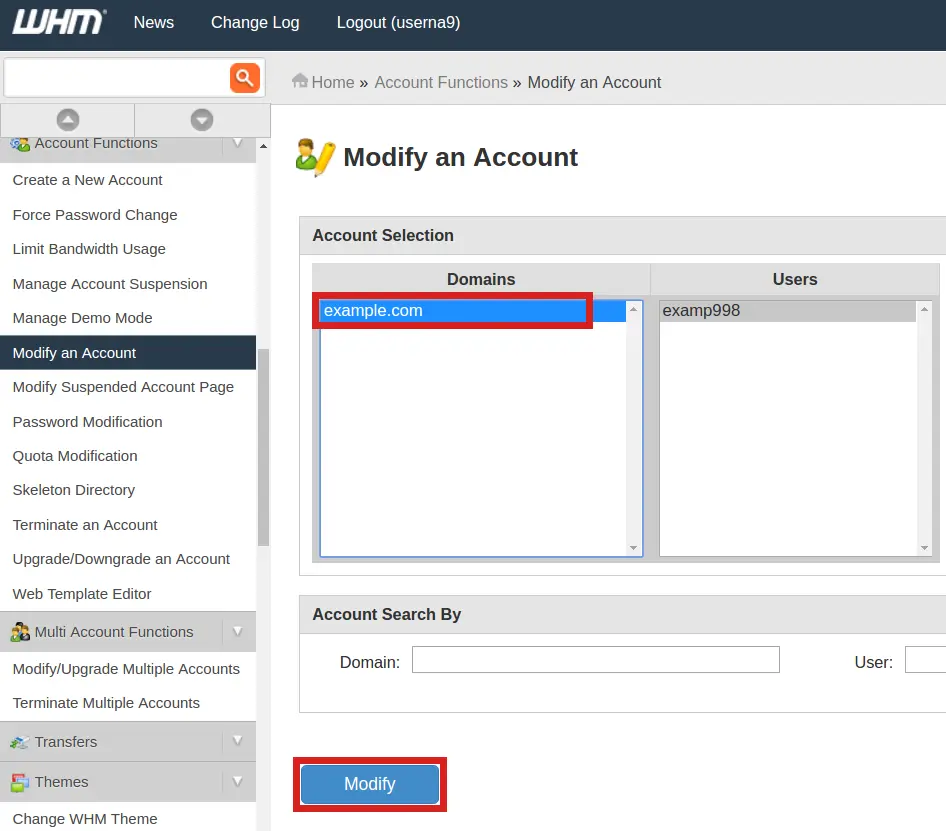This screenshot has width=946, height=831.
Task: Click the Modify an Account header icon
Action: [315, 156]
